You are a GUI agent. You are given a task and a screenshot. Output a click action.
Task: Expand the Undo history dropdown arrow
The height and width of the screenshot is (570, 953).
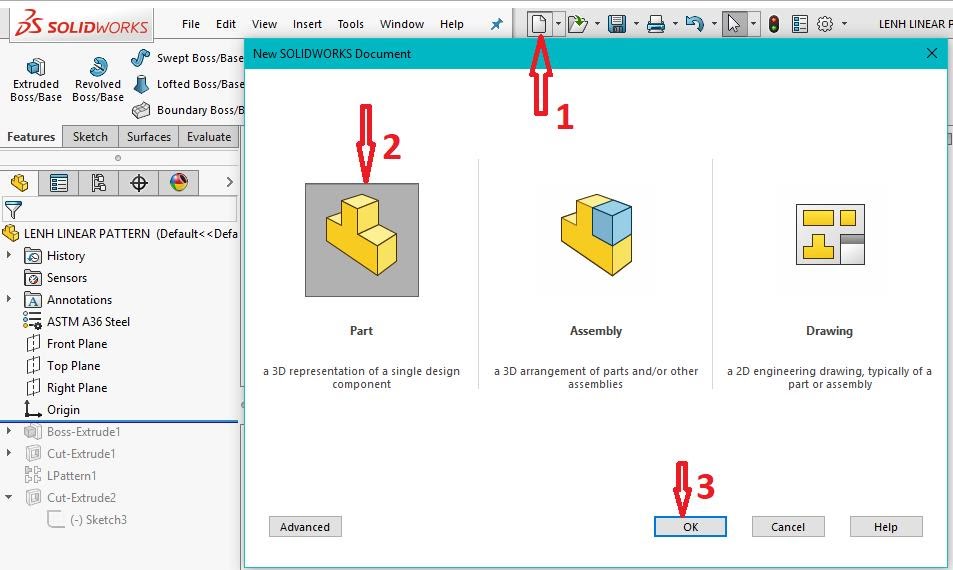pos(714,24)
